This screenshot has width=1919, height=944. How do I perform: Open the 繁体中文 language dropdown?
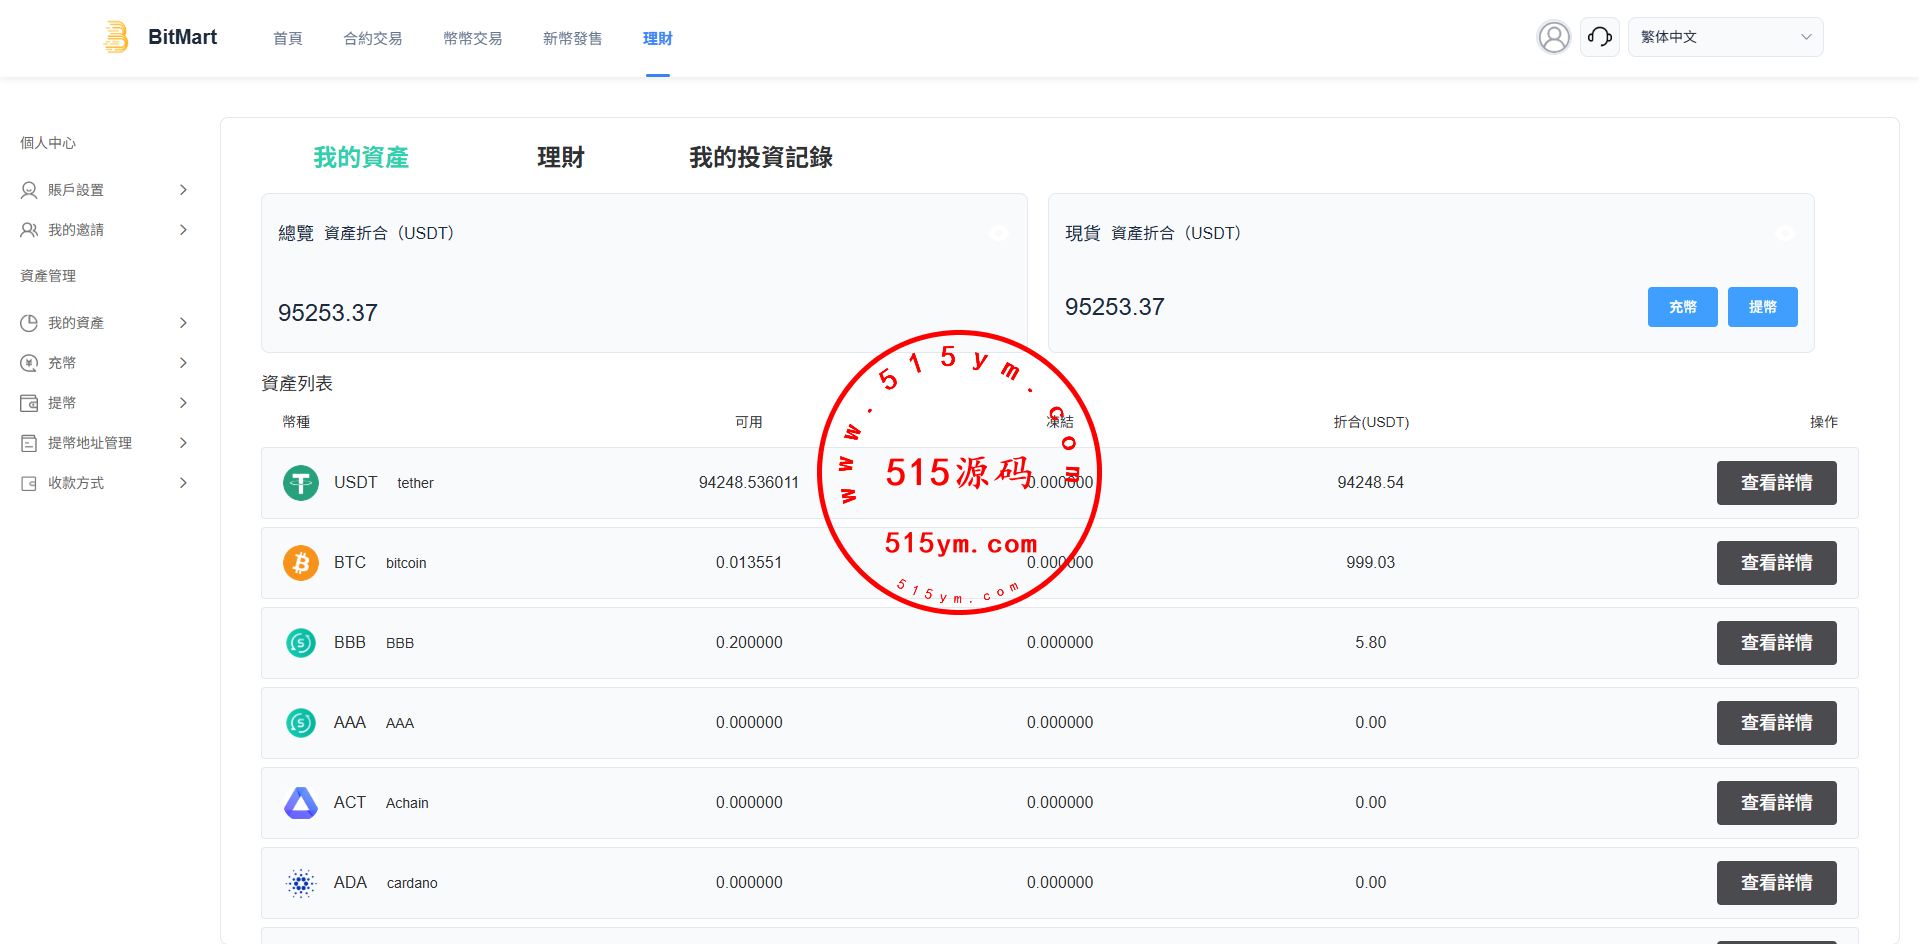coord(1725,37)
